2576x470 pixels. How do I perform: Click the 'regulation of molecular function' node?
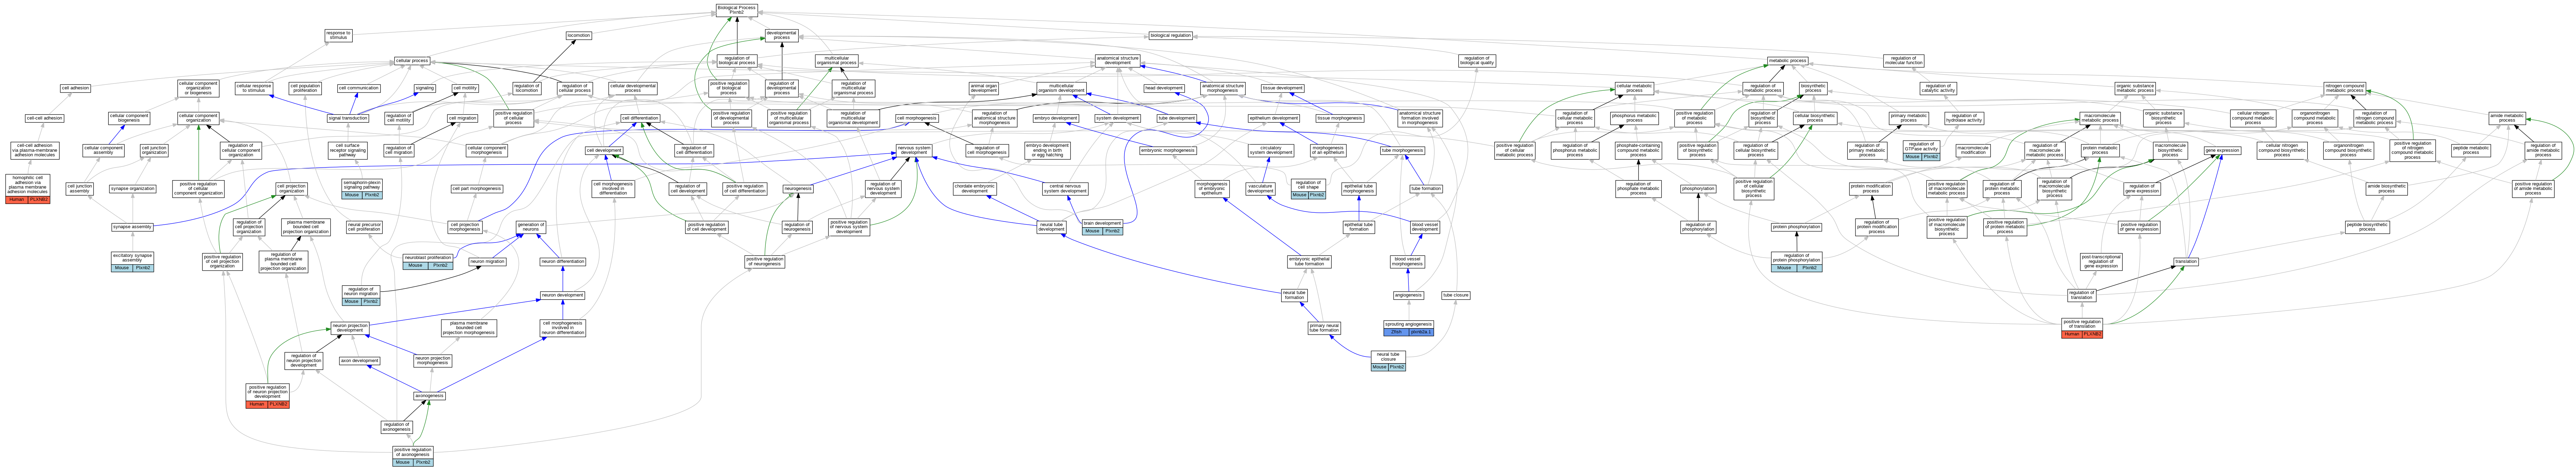pos(1903,61)
